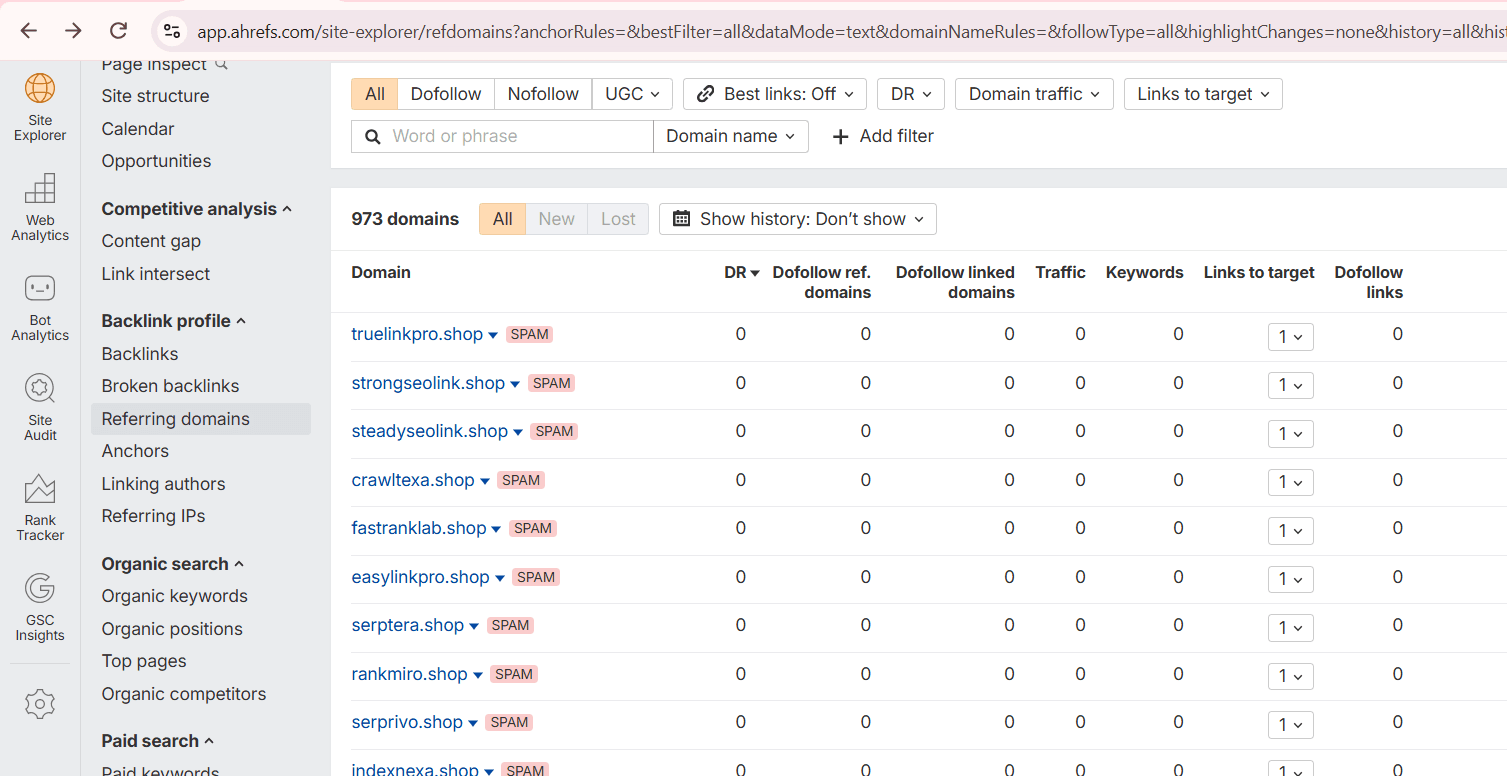Click the plus icon of Add filter
The width and height of the screenshot is (1507, 776).
(841, 136)
